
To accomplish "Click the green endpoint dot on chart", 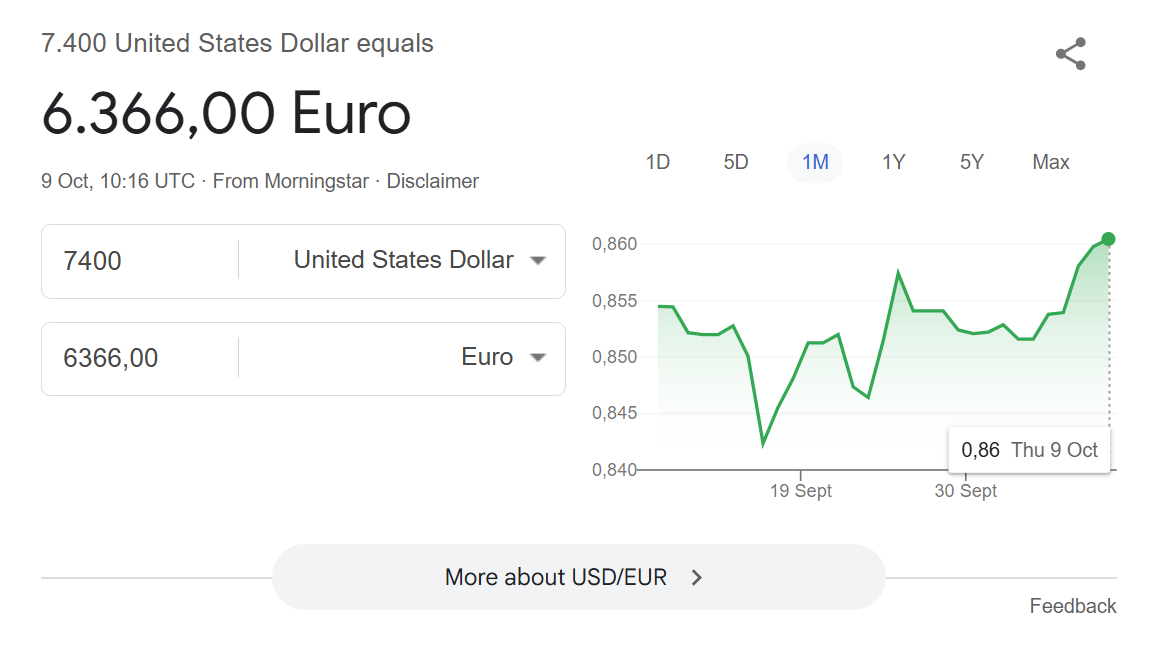I will [1108, 239].
